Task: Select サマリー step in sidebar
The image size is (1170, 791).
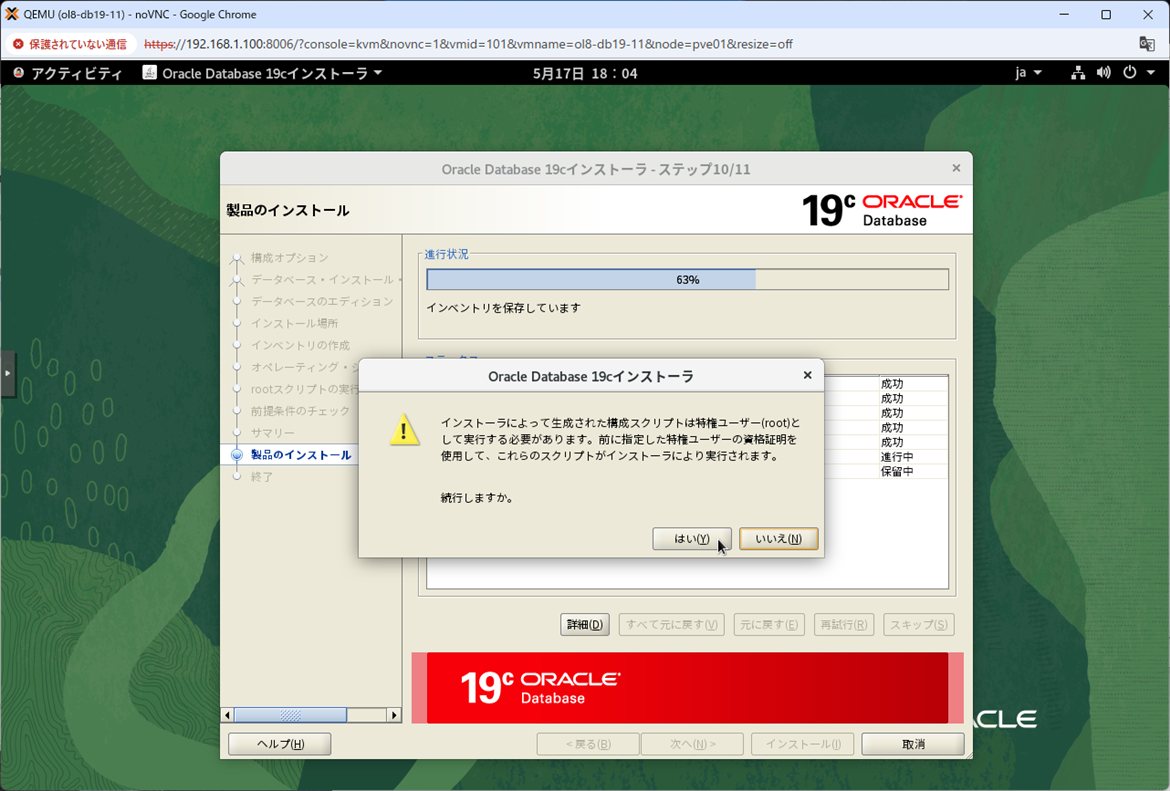Action: coord(272,433)
